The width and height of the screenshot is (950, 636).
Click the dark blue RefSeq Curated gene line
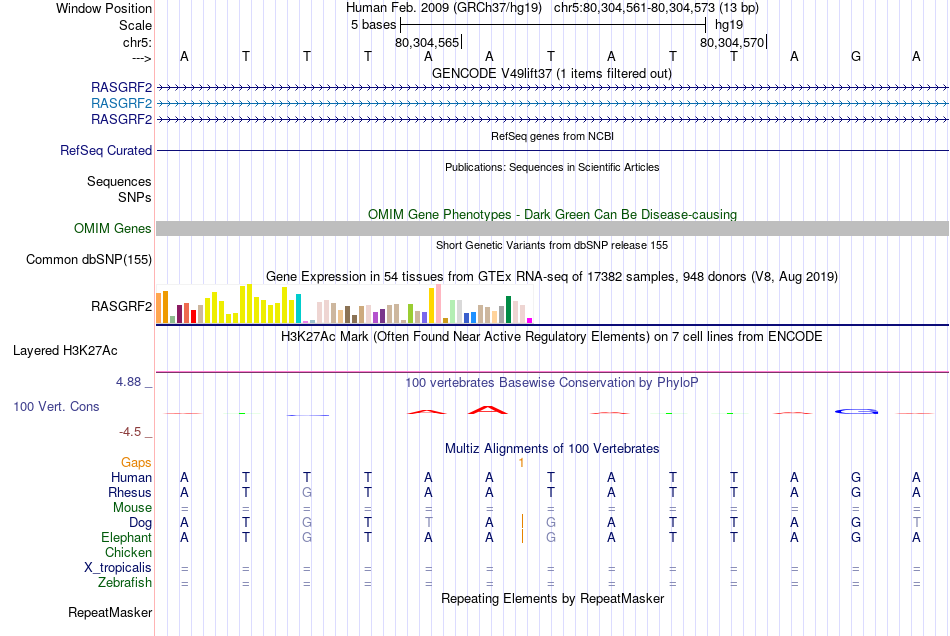[x=553, y=150]
